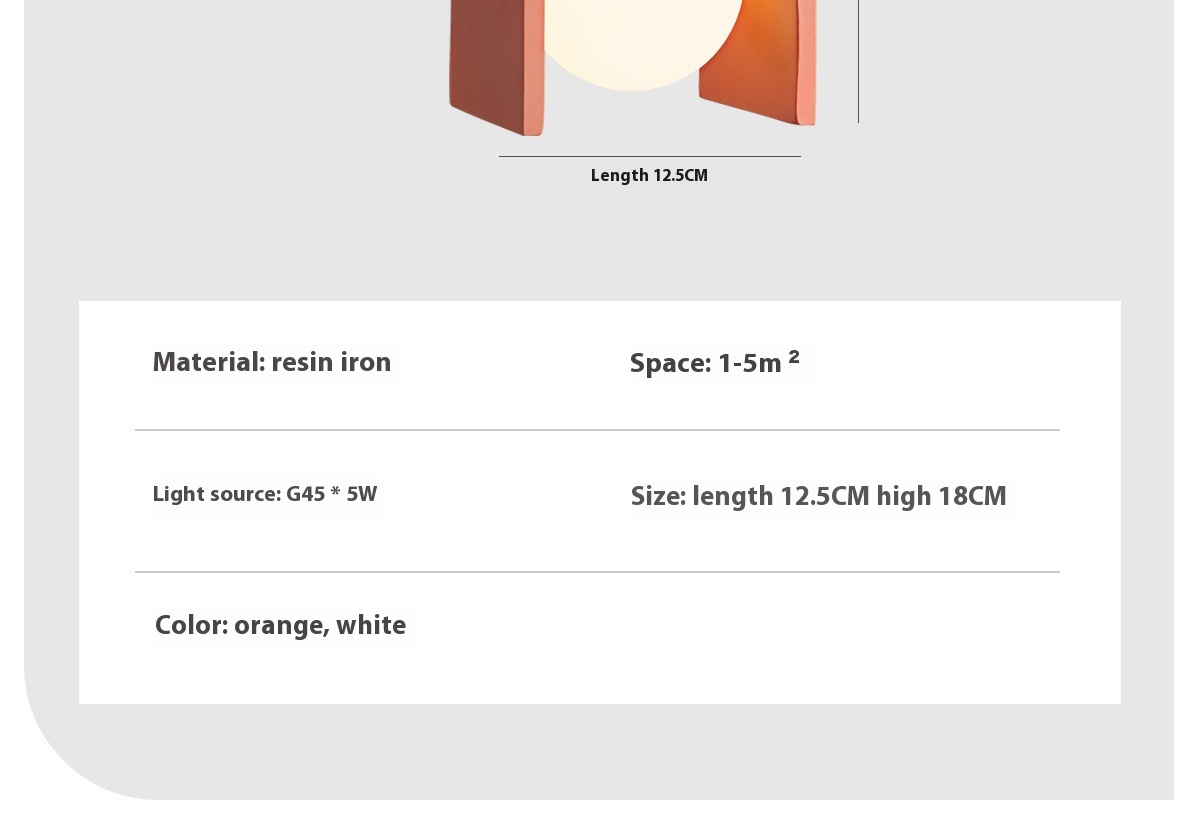The width and height of the screenshot is (1200, 818).
Task: Click the vertical height dimension line
Action: [858, 60]
